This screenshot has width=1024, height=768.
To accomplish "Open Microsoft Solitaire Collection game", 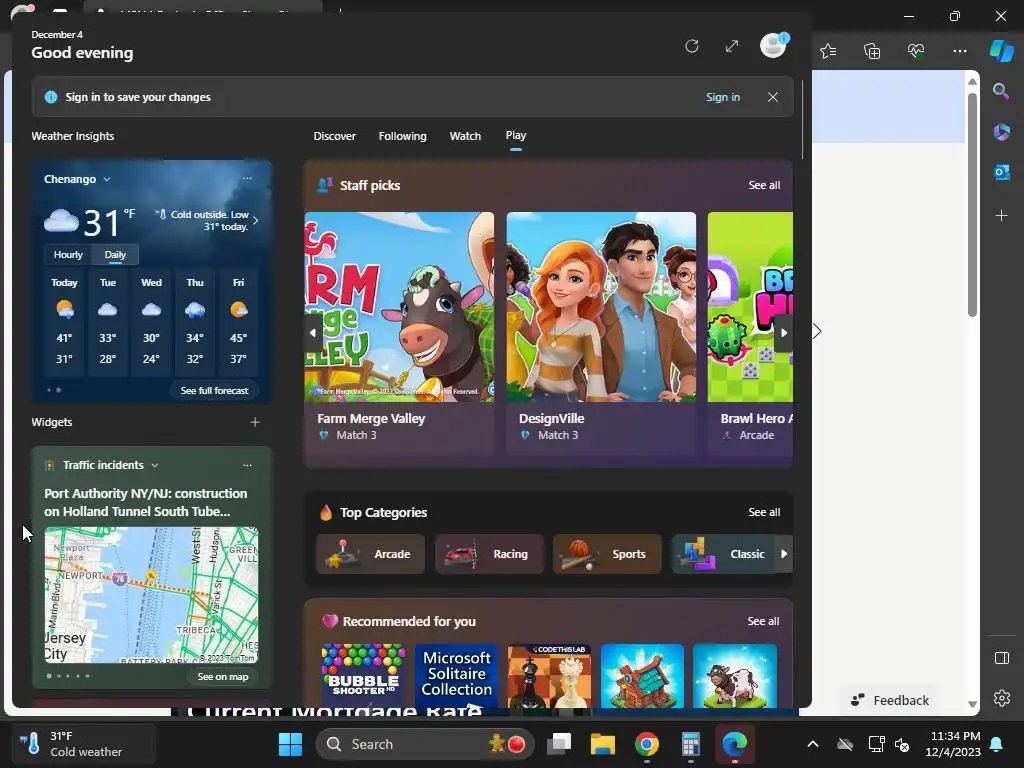I will [456, 676].
